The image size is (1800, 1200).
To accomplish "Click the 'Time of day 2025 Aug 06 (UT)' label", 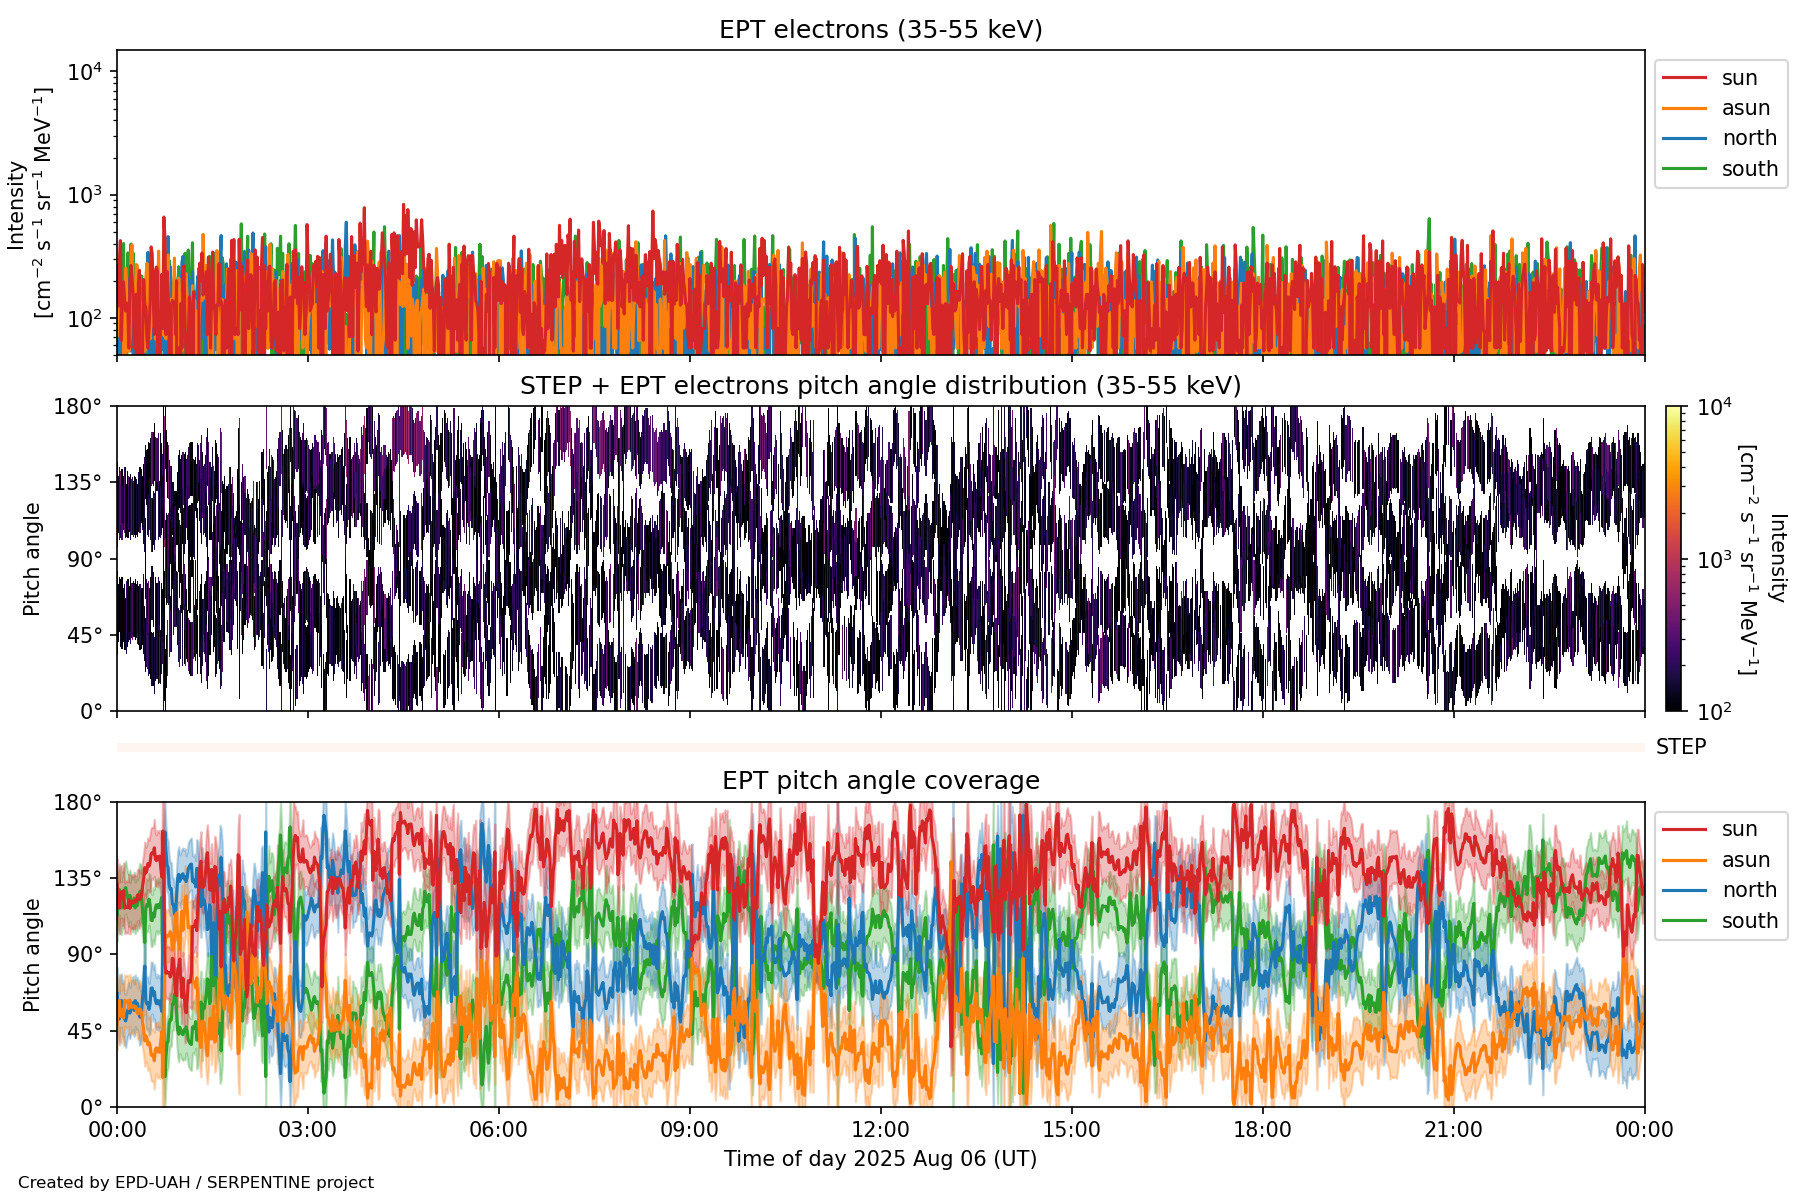I will tap(880, 1159).
